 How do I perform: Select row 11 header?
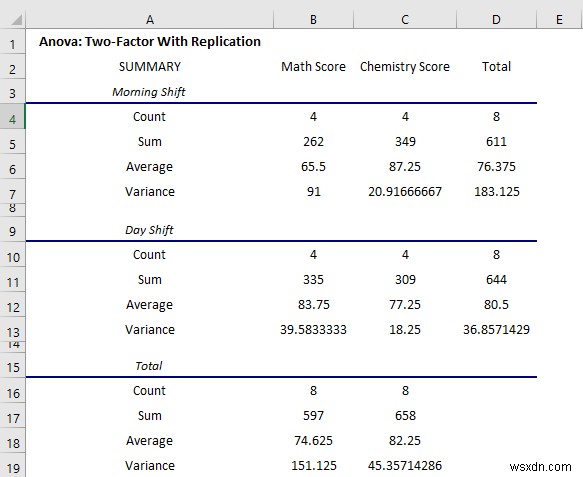click(13, 280)
